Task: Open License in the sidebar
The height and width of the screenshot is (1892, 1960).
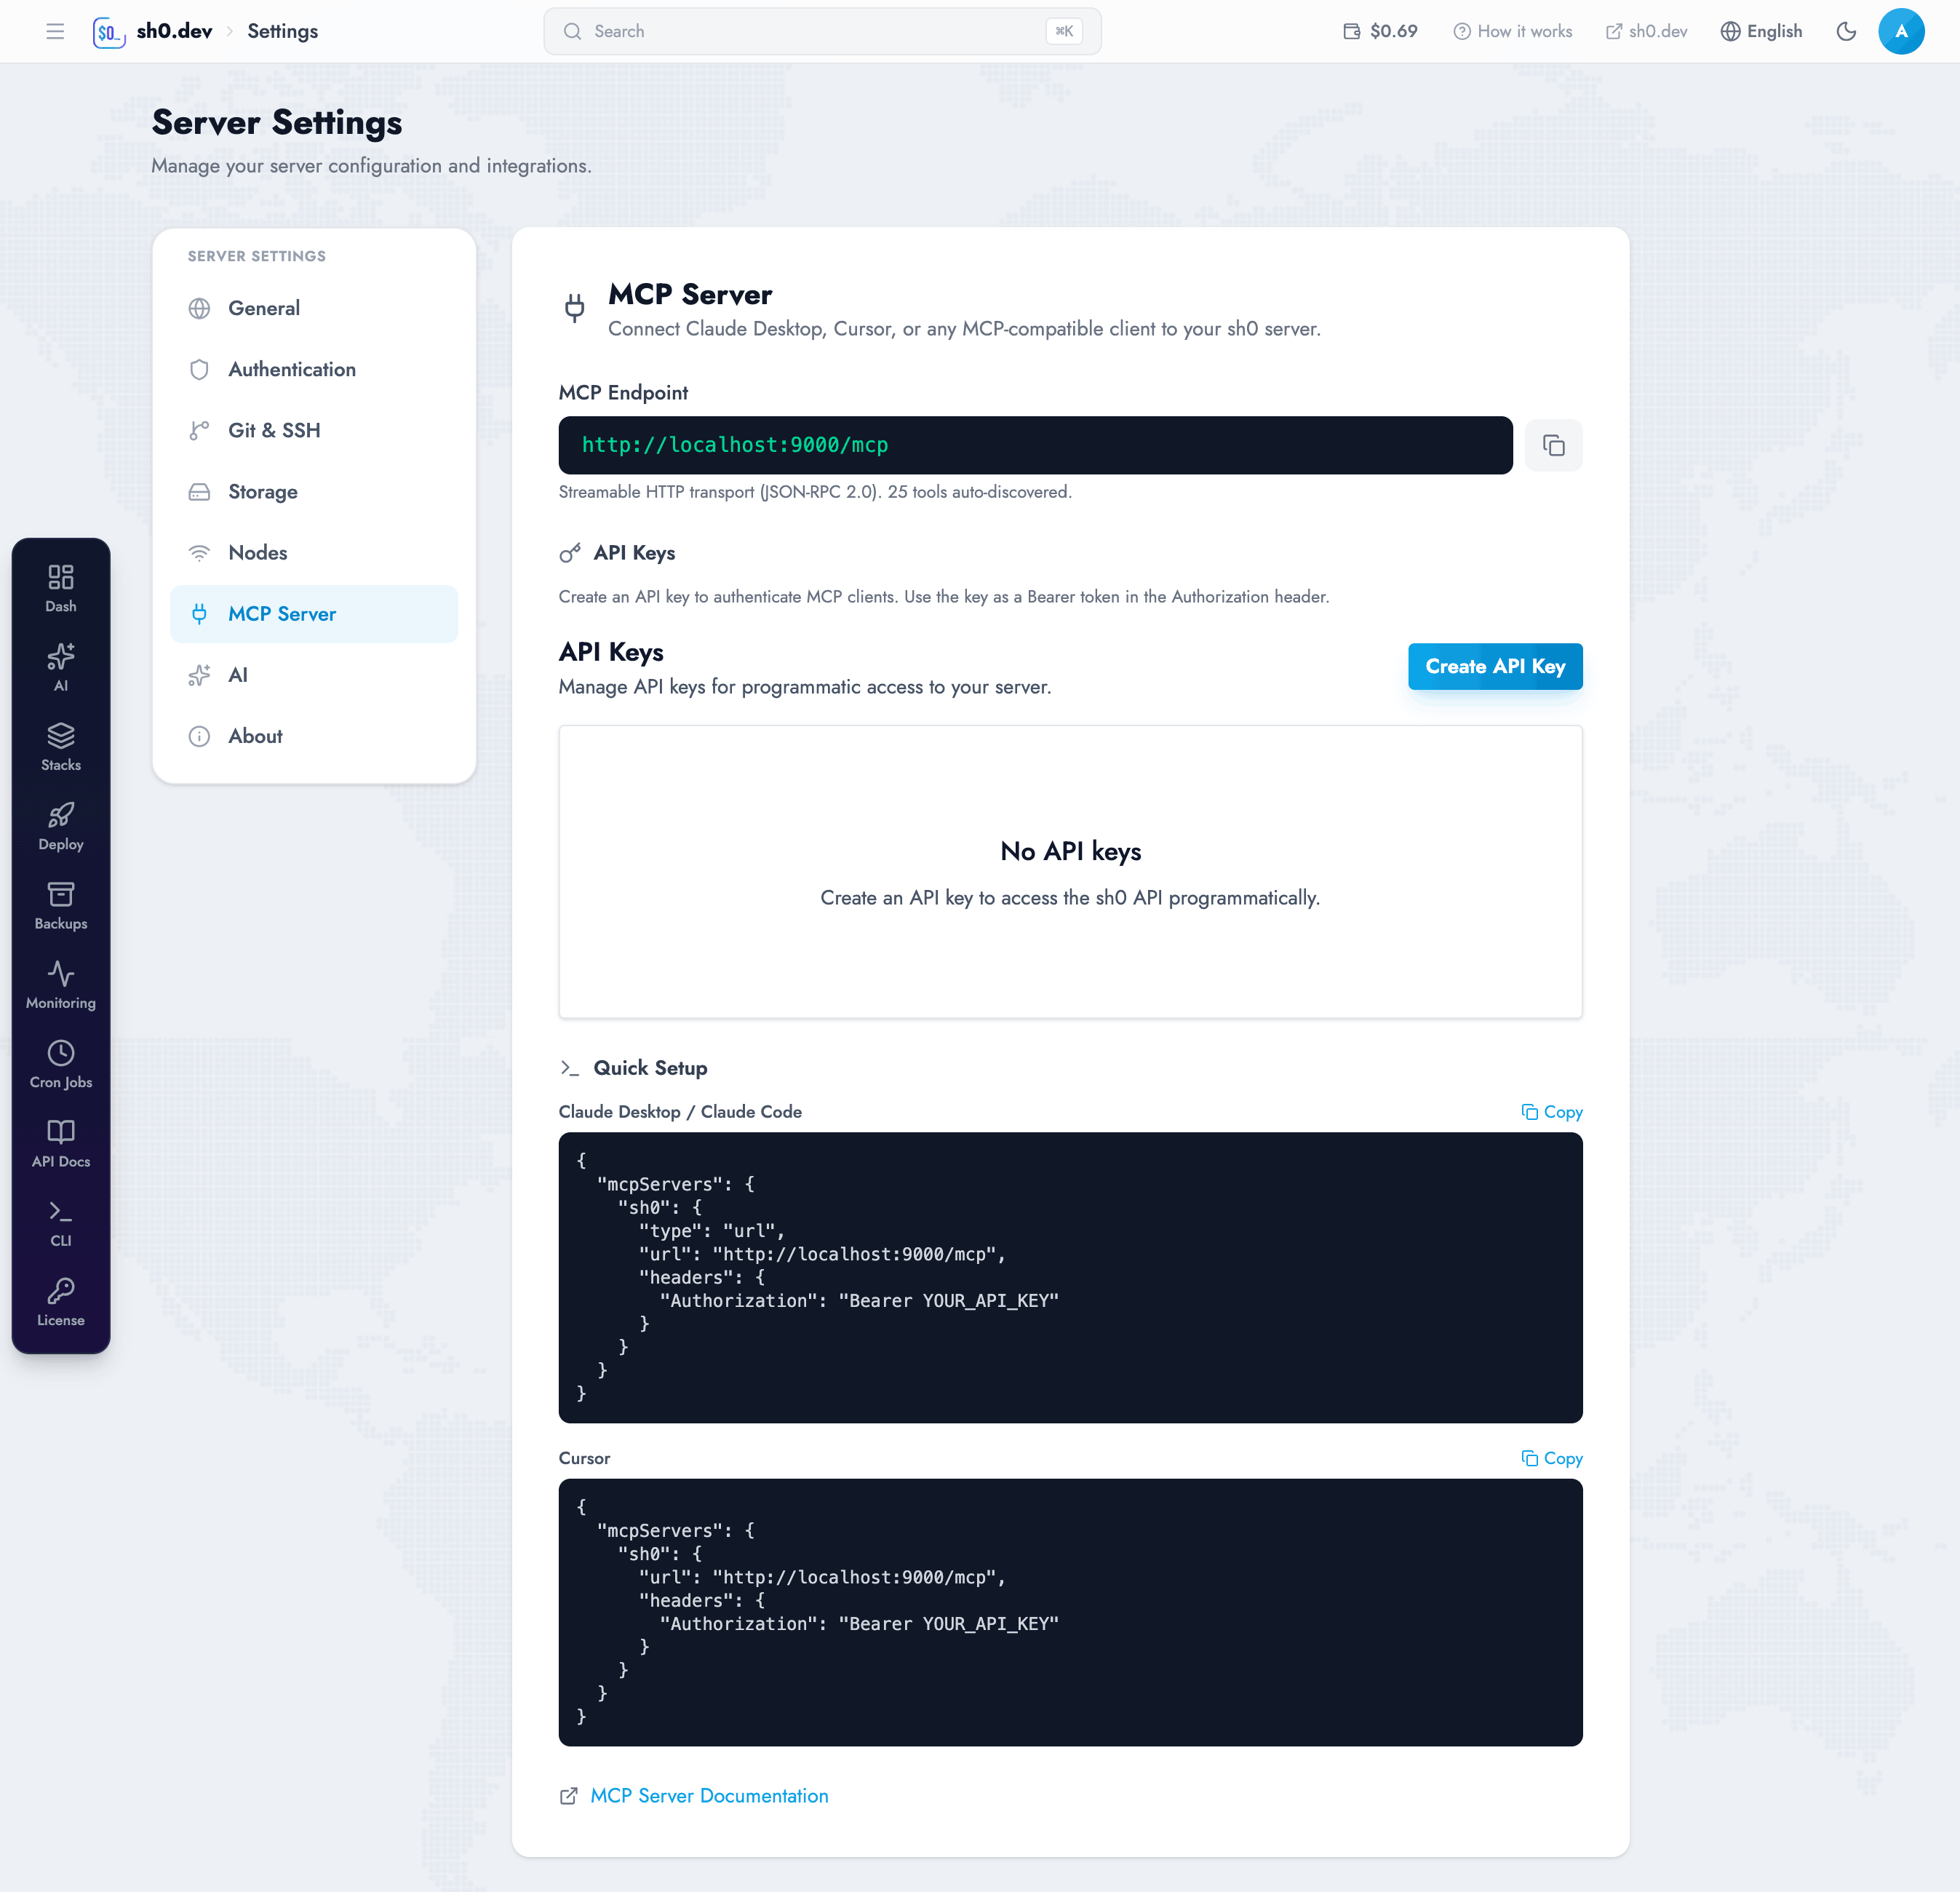Action: click(x=61, y=1302)
